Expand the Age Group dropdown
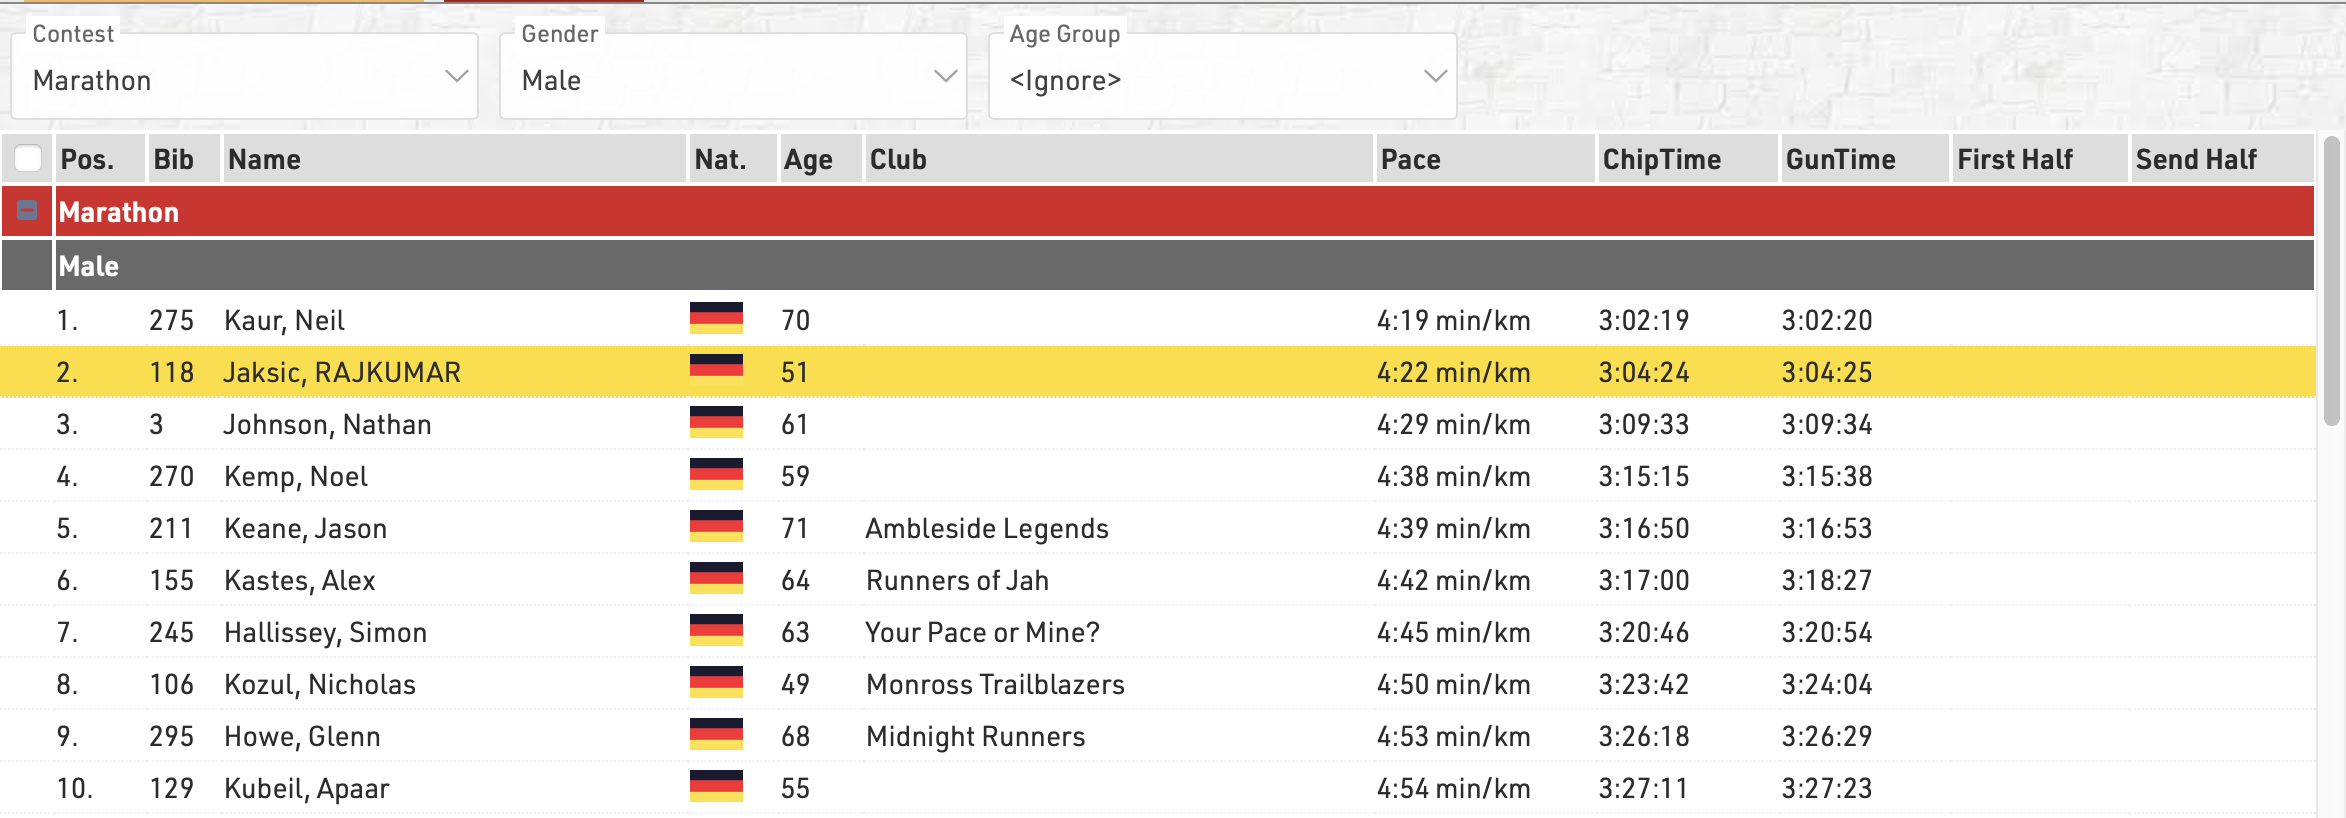Viewport: 2346px width, 818px height. coord(1222,79)
